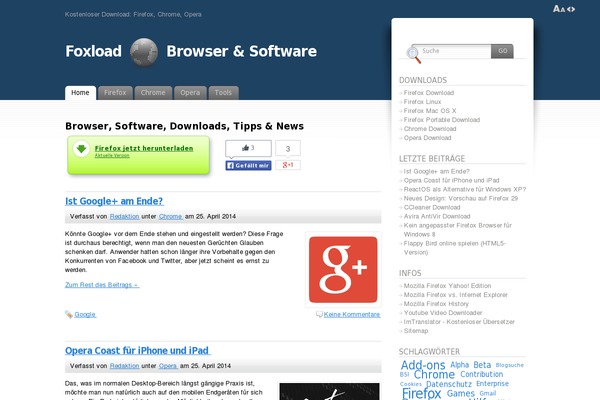
Task: Click the font size Aa icon
Action: [559, 9]
